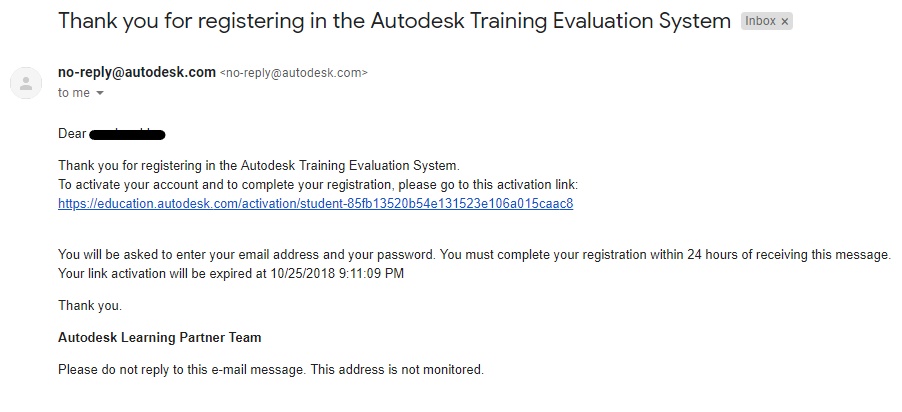
Task: Click the "to me" recipient text
Action: point(73,93)
